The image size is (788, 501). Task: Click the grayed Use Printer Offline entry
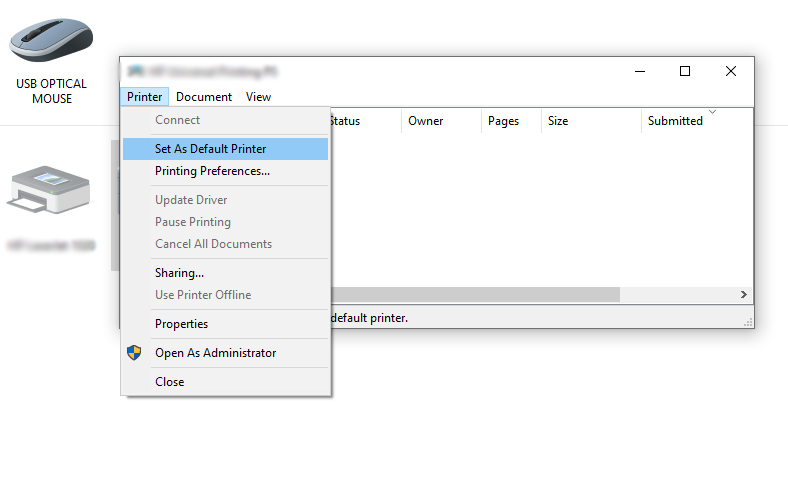point(225,295)
